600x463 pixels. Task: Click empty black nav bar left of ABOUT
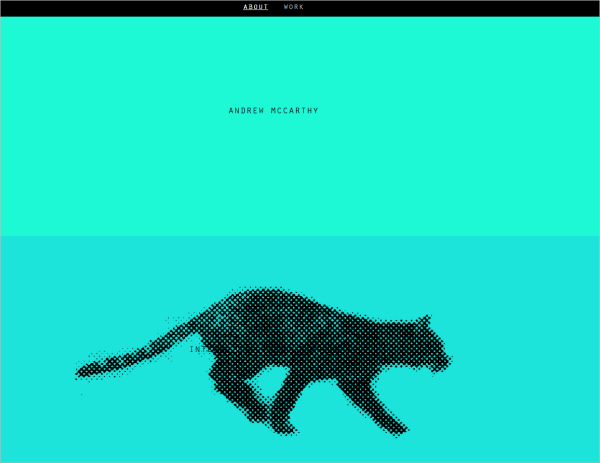click(100, 7)
